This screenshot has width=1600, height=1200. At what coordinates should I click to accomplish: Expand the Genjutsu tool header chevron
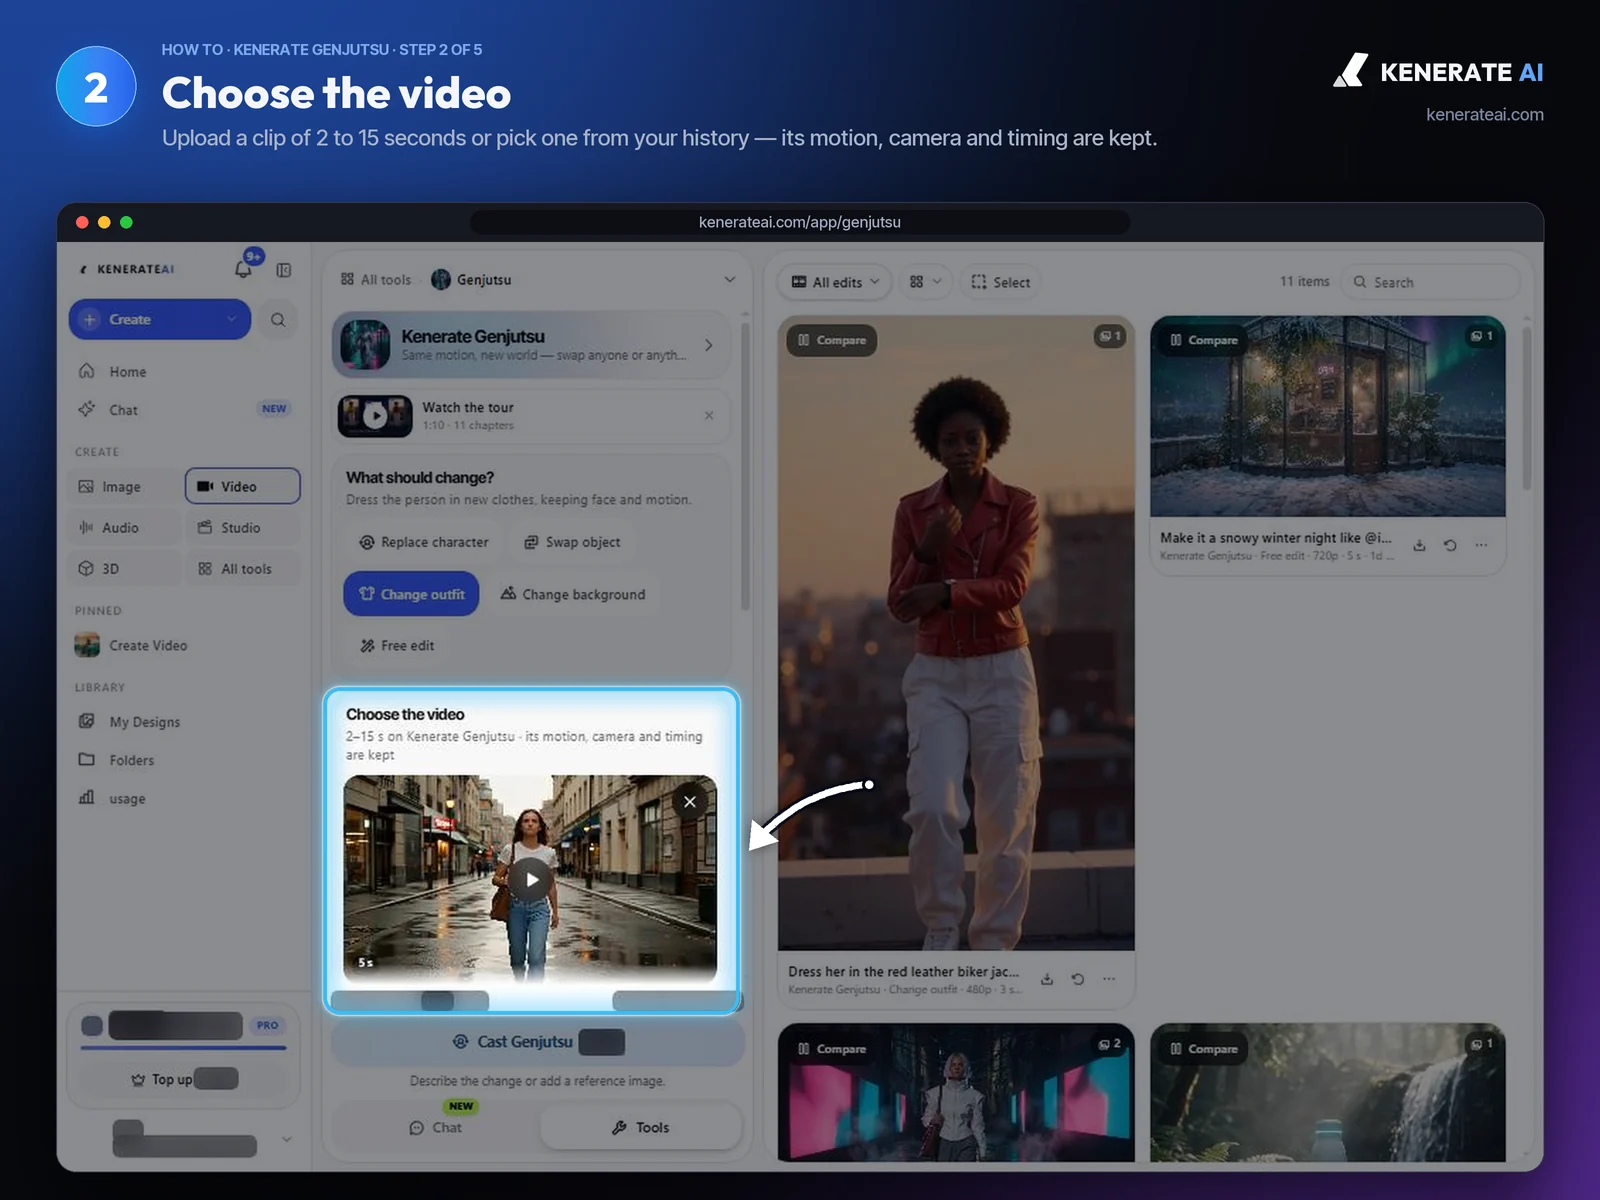pyautogui.click(x=730, y=280)
